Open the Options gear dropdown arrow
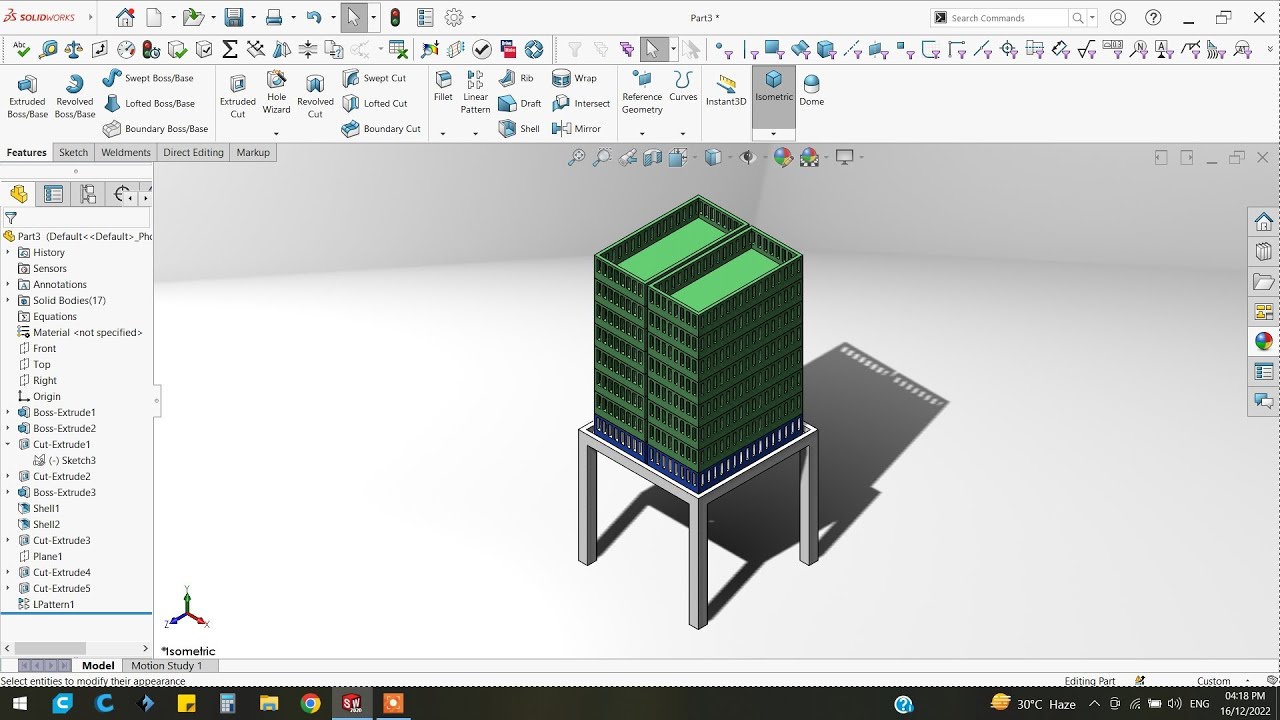Viewport: 1280px width, 720px height. 473,18
